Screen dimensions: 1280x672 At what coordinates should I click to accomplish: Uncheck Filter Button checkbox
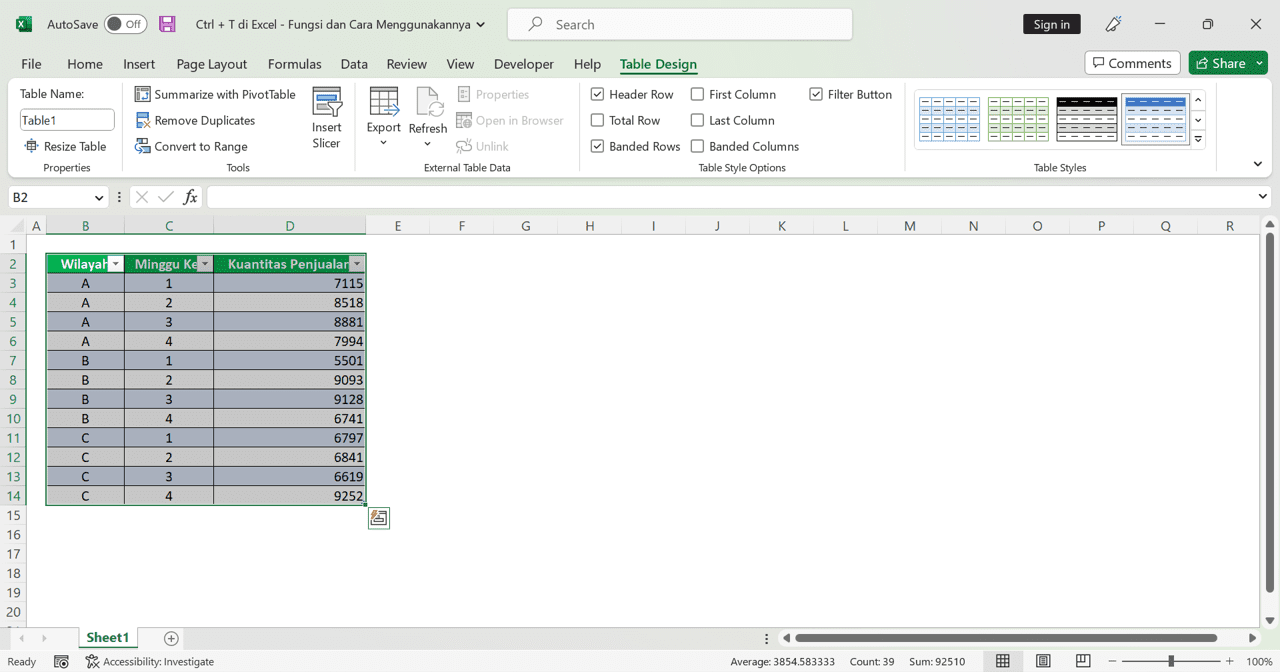point(816,94)
